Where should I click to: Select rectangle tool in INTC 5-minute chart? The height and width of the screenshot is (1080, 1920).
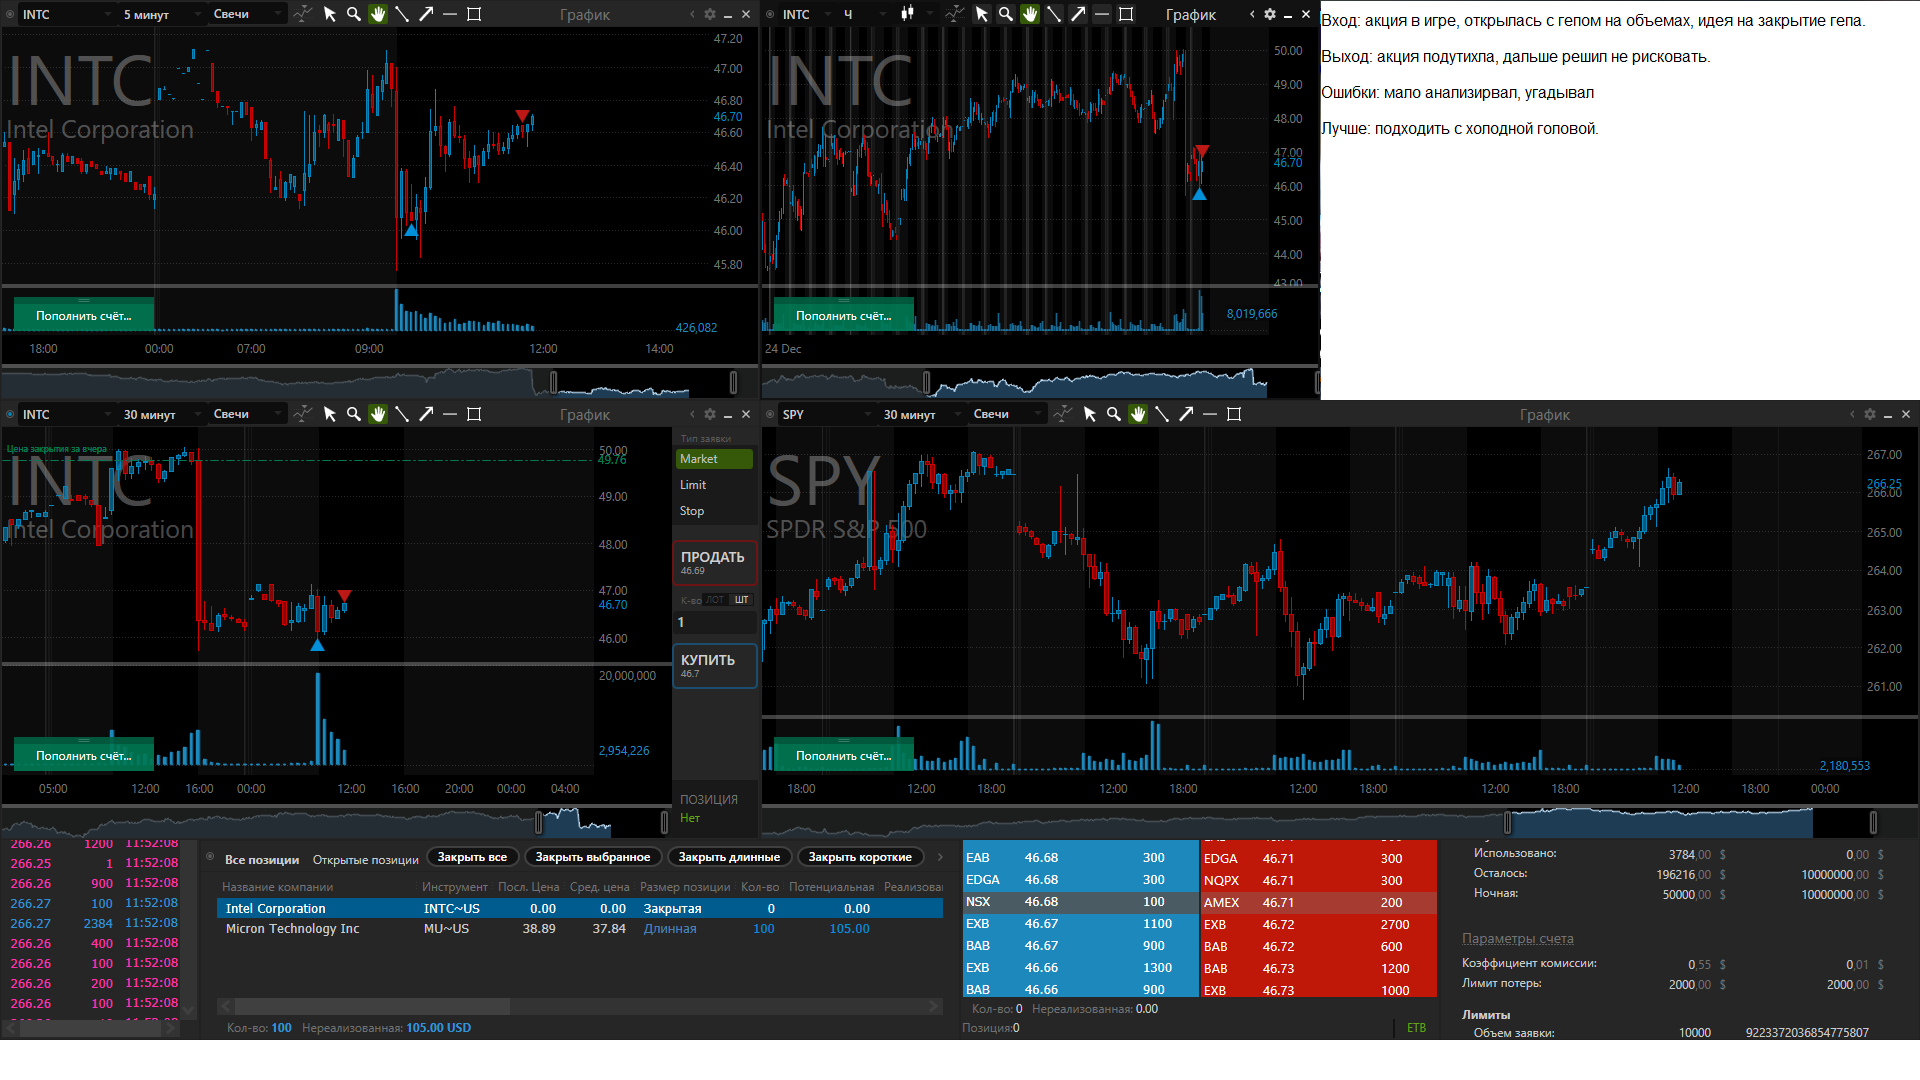(x=474, y=14)
